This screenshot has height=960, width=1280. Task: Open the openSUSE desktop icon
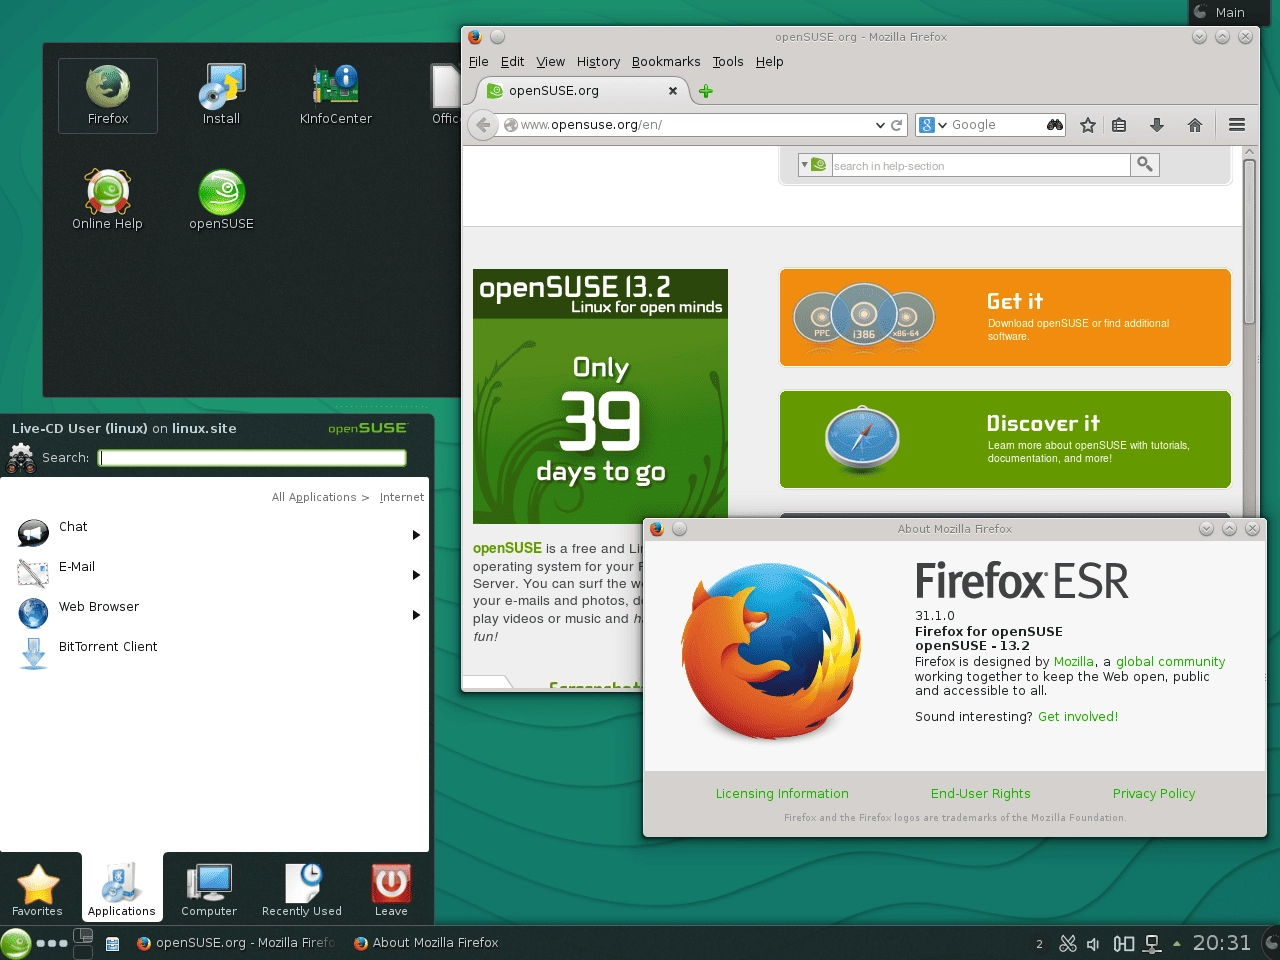(x=221, y=200)
